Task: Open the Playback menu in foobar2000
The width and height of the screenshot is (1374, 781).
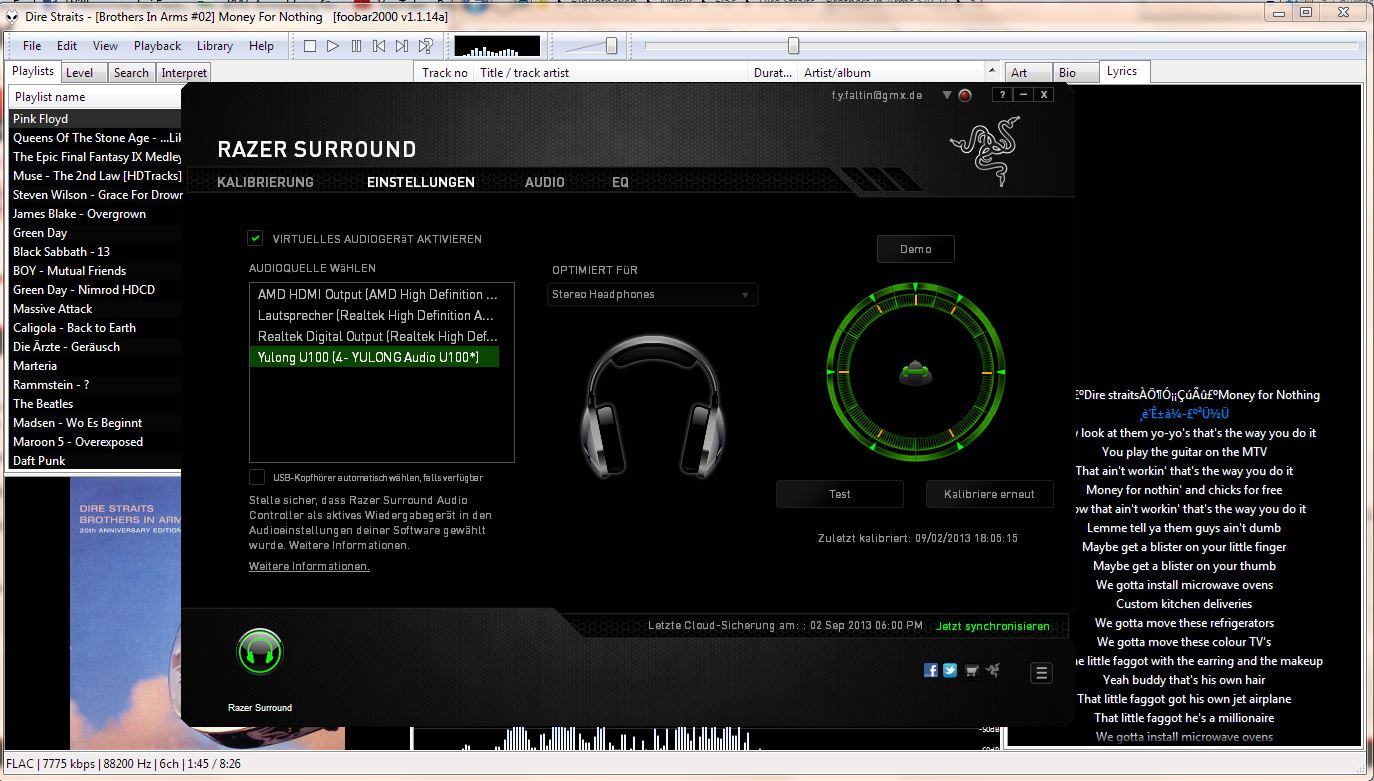Action: click(157, 46)
